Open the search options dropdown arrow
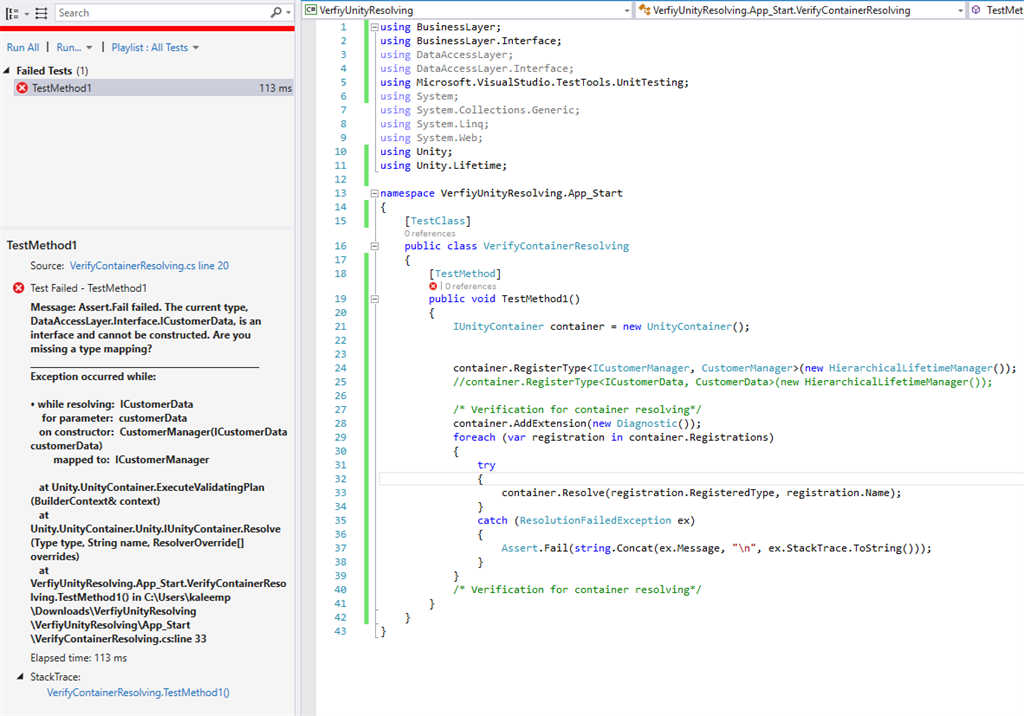Viewport: 1024px width, 716px height. click(288, 12)
